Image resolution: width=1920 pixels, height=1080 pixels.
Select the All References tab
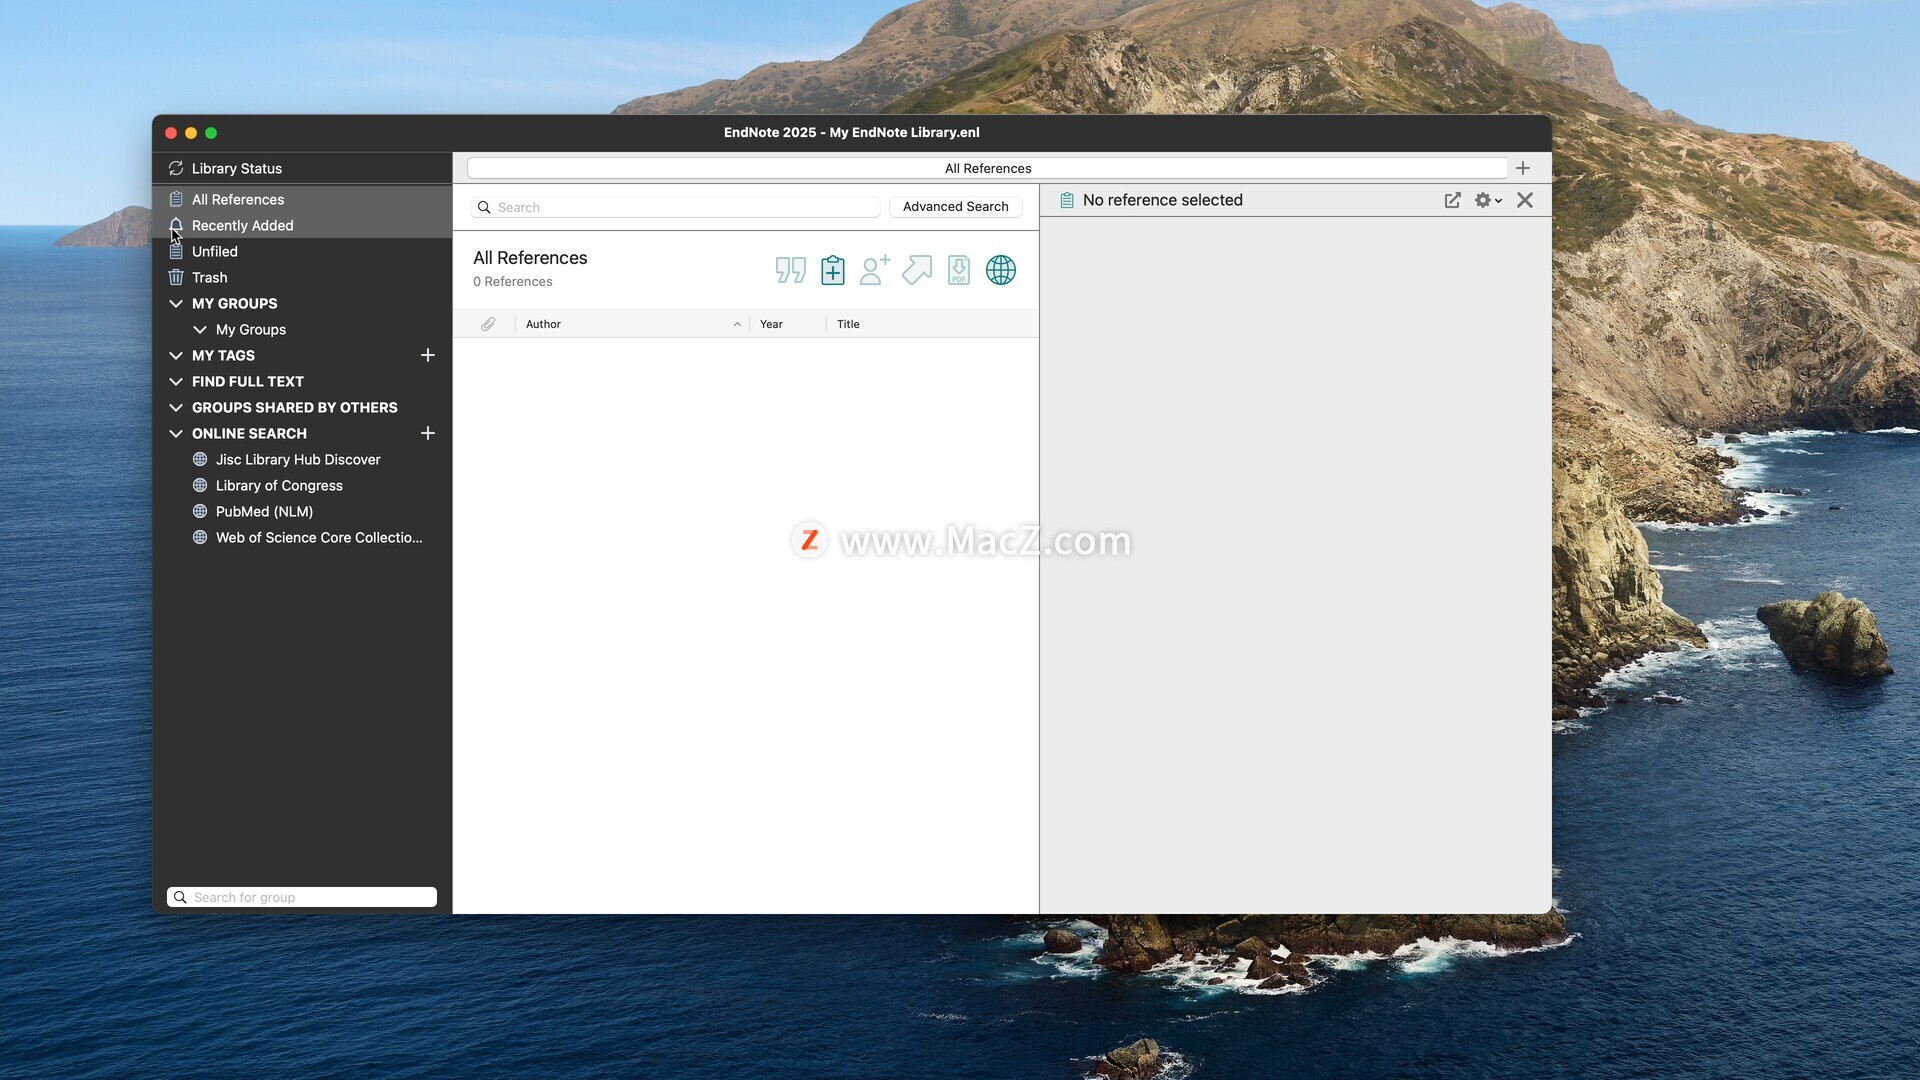[988, 168]
